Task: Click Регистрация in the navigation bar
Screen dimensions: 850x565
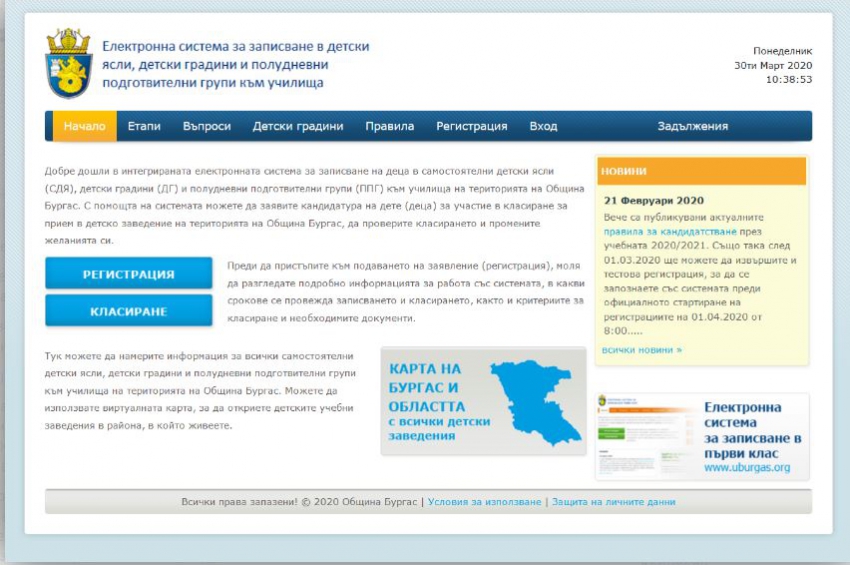Action: coord(471,126)
